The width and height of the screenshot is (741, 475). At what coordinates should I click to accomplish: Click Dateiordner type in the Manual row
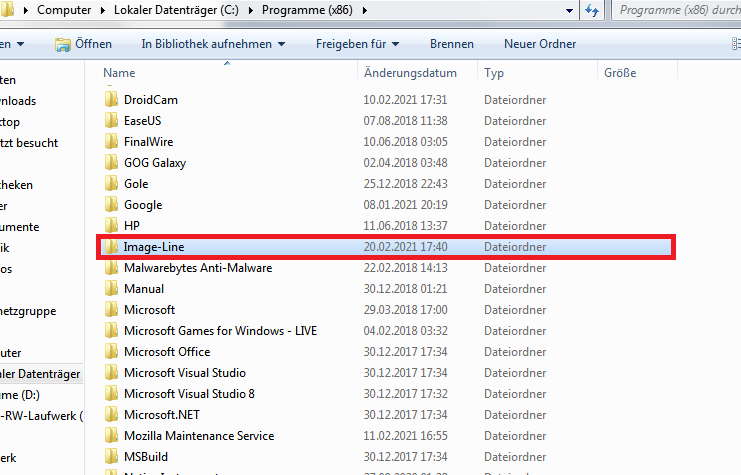click(515, 288)
